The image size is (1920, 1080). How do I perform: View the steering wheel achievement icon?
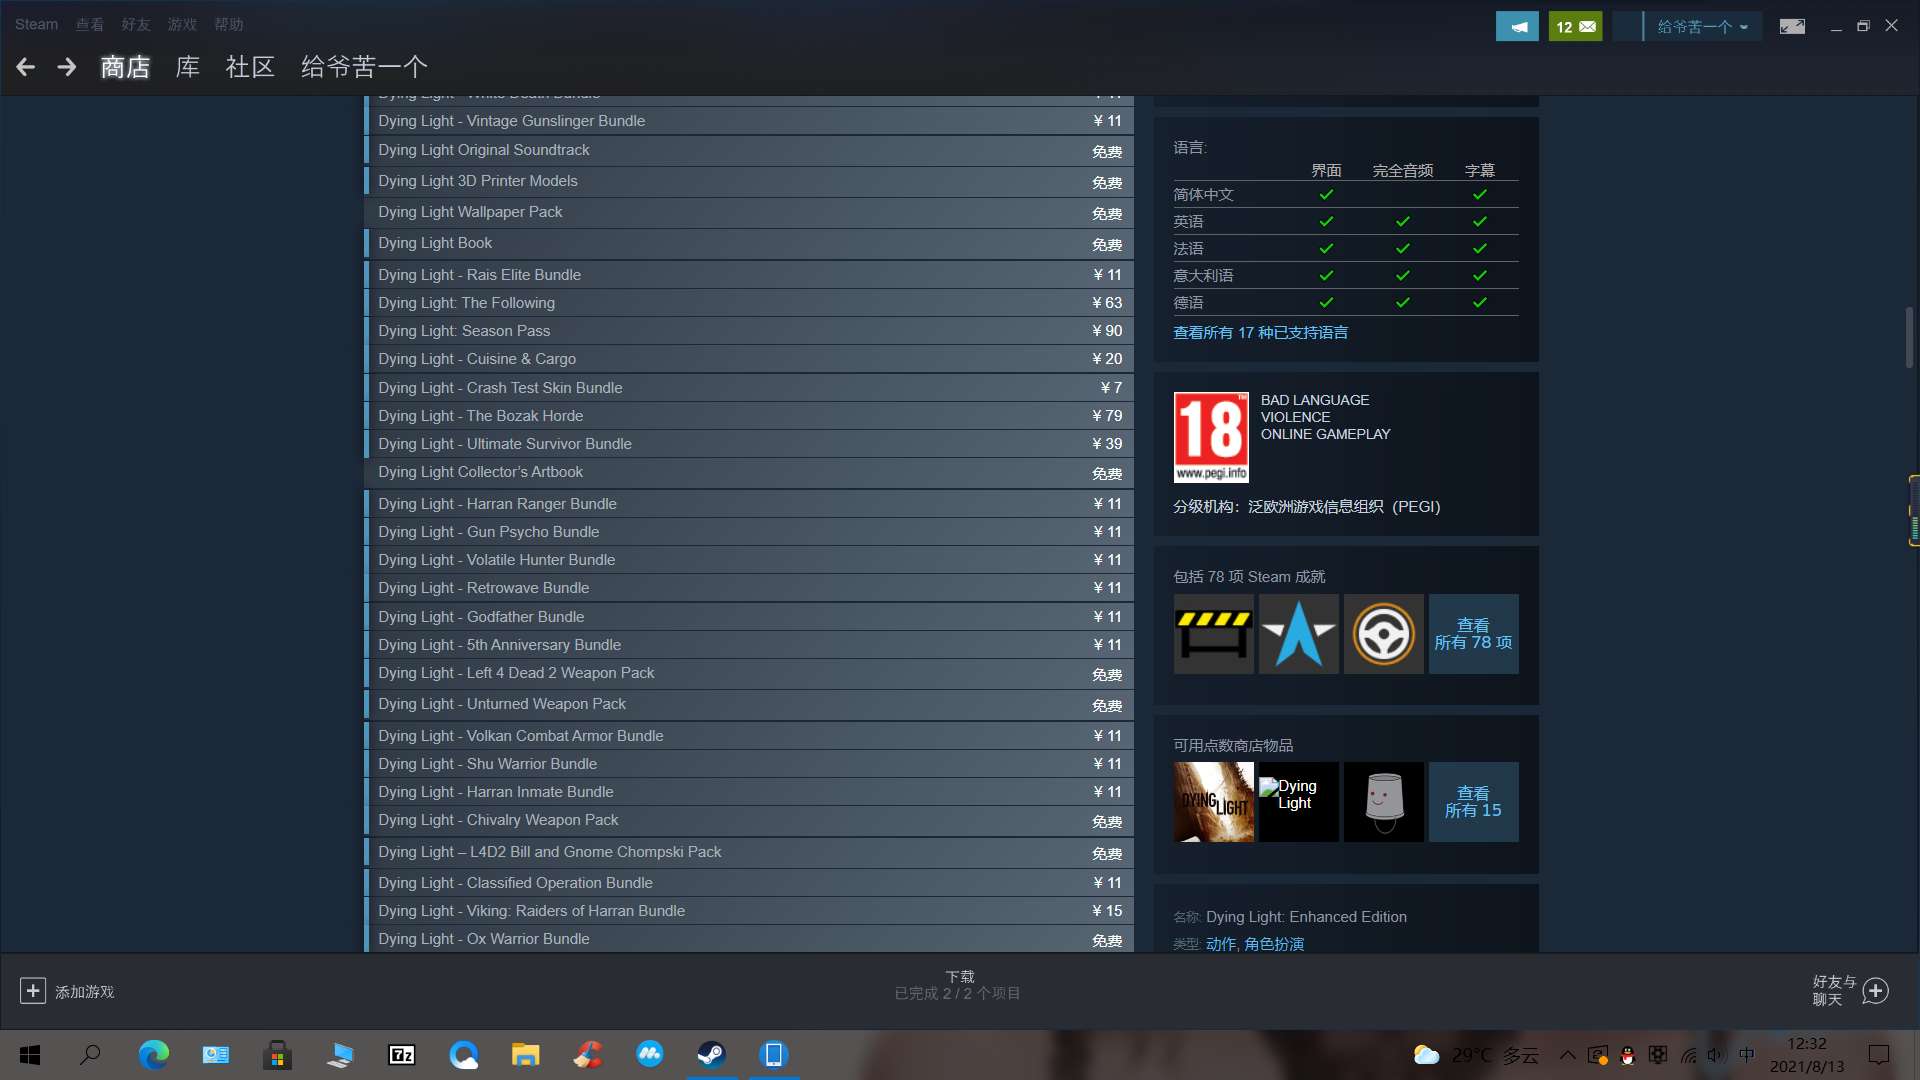coord(1383,634)
